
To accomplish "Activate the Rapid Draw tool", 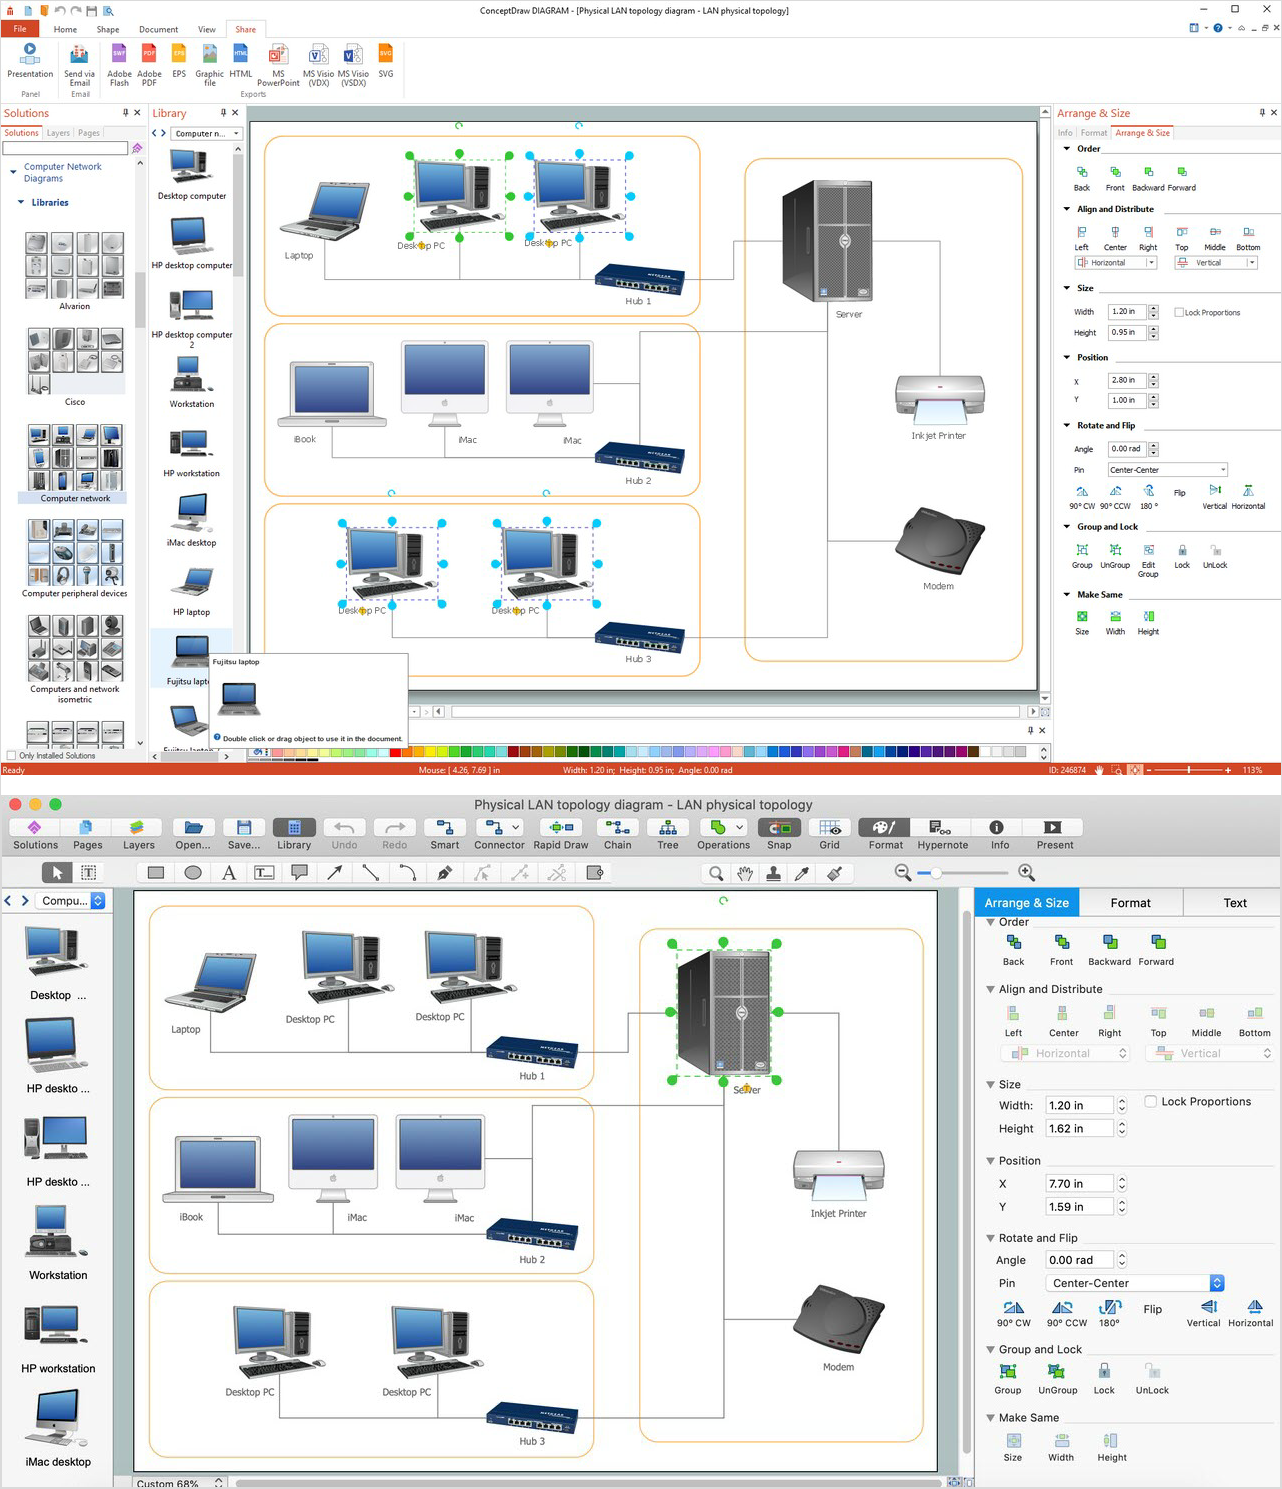I will (561, 828).
